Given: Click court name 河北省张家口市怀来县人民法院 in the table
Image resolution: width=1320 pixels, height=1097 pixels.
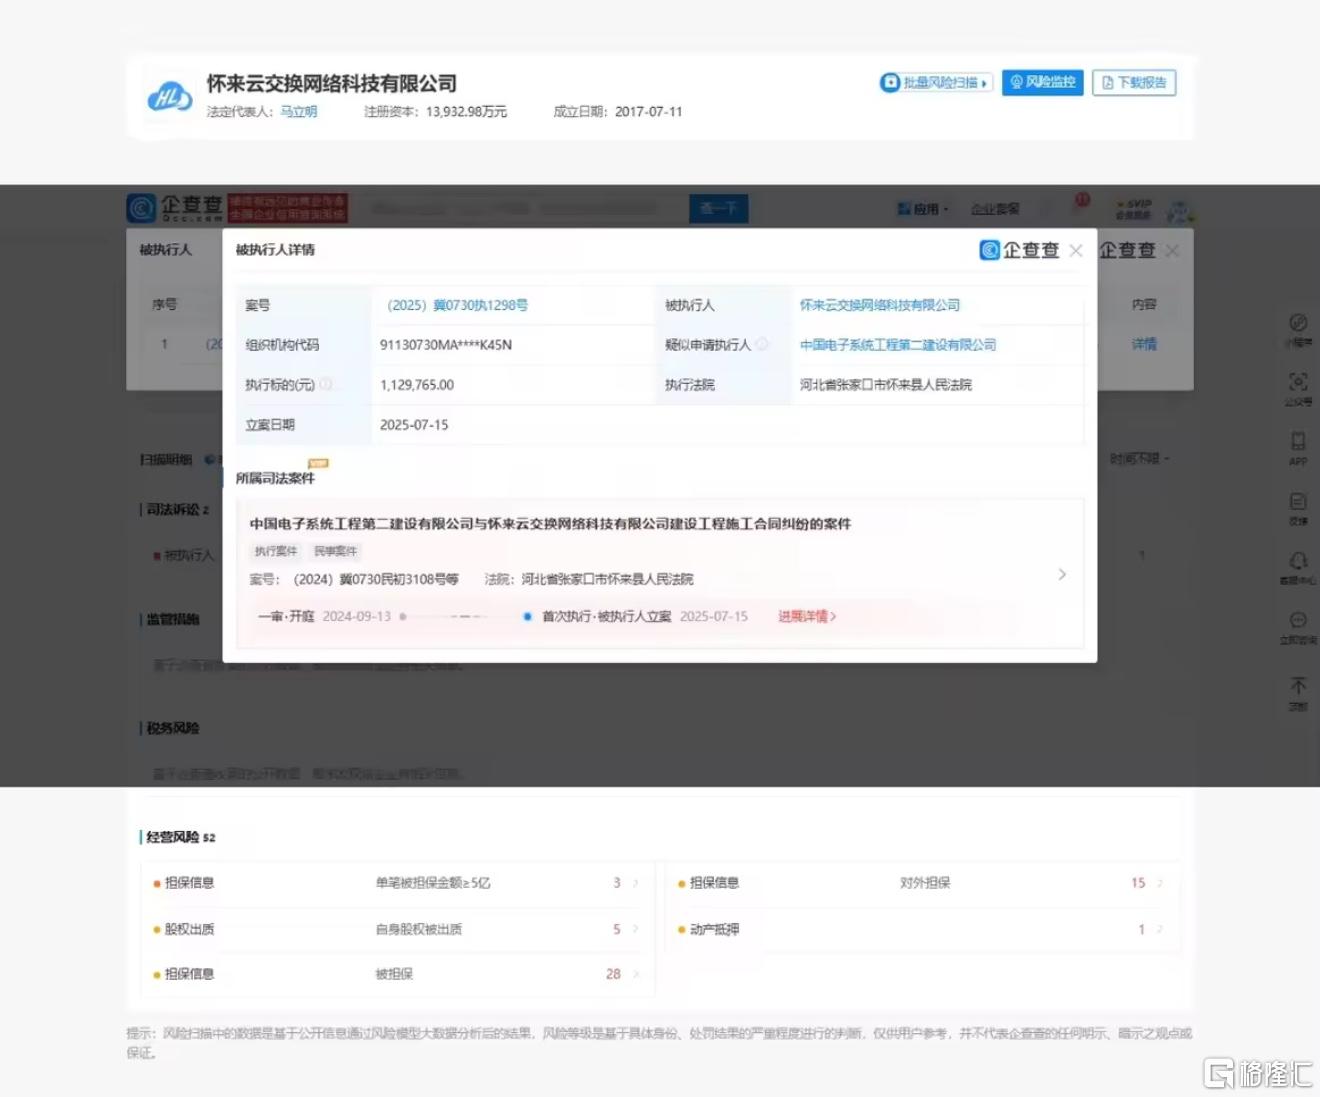Looking at the screenshot, I should (886, 385).
